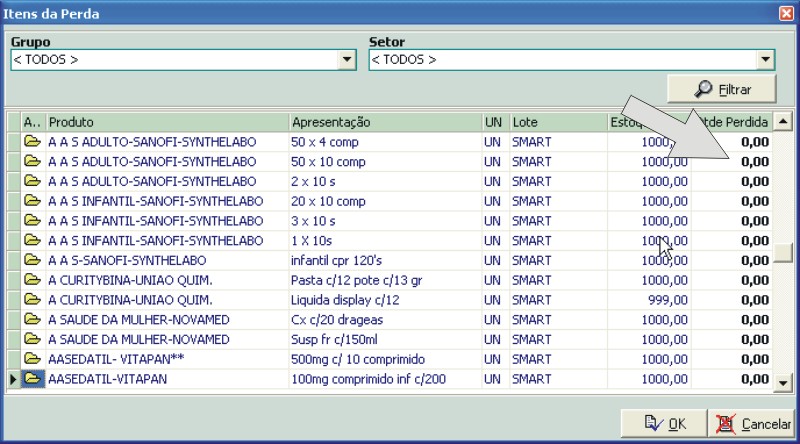Image resolution: width=800 pixels, height=444 pixels.
Task: Sort by the Produto column header
Action: tap(167, 122)
